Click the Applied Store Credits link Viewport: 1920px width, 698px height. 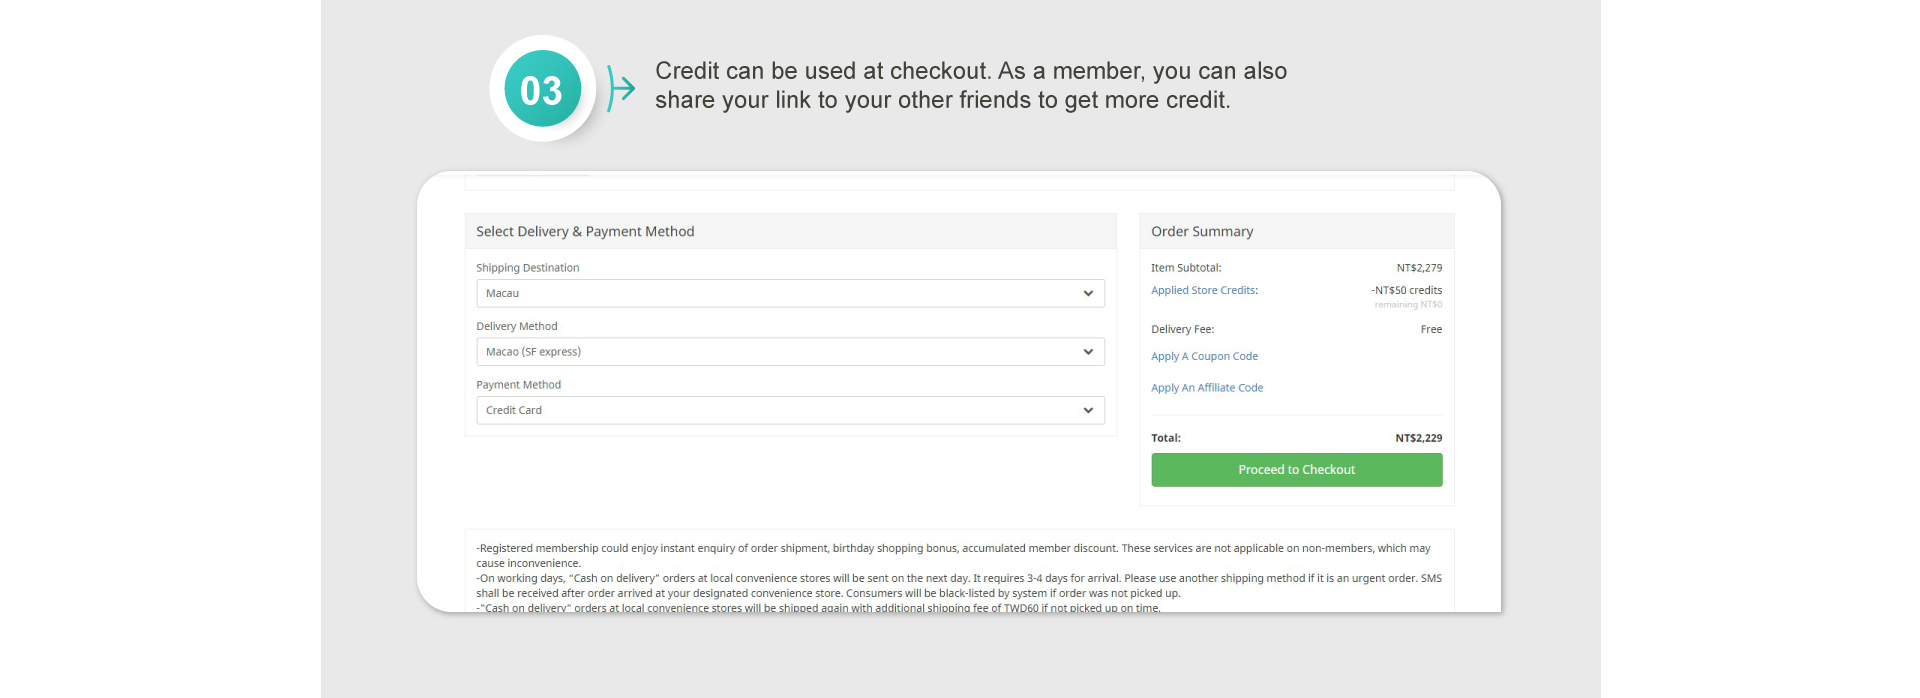point(1204,291)
